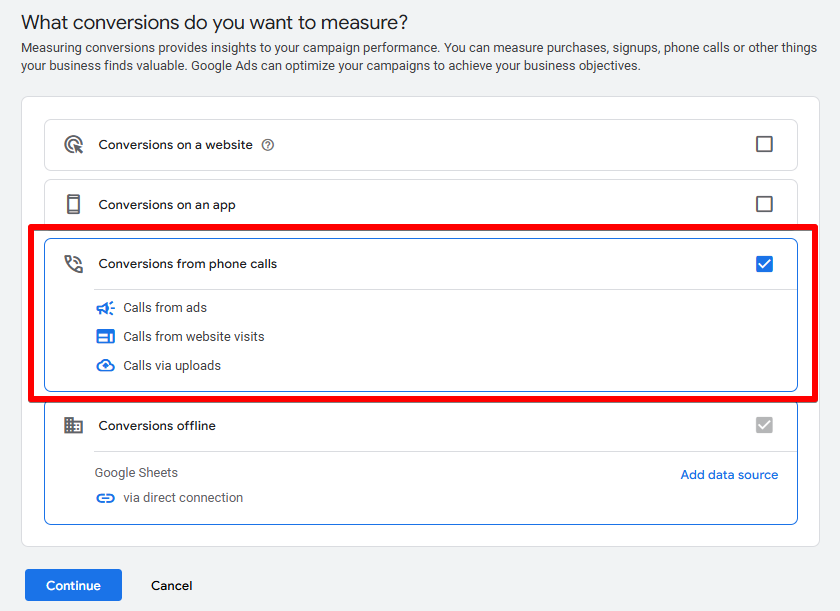Click the Google Sheets label
This screenshot has width=840, height=611.
pos(136,473)
